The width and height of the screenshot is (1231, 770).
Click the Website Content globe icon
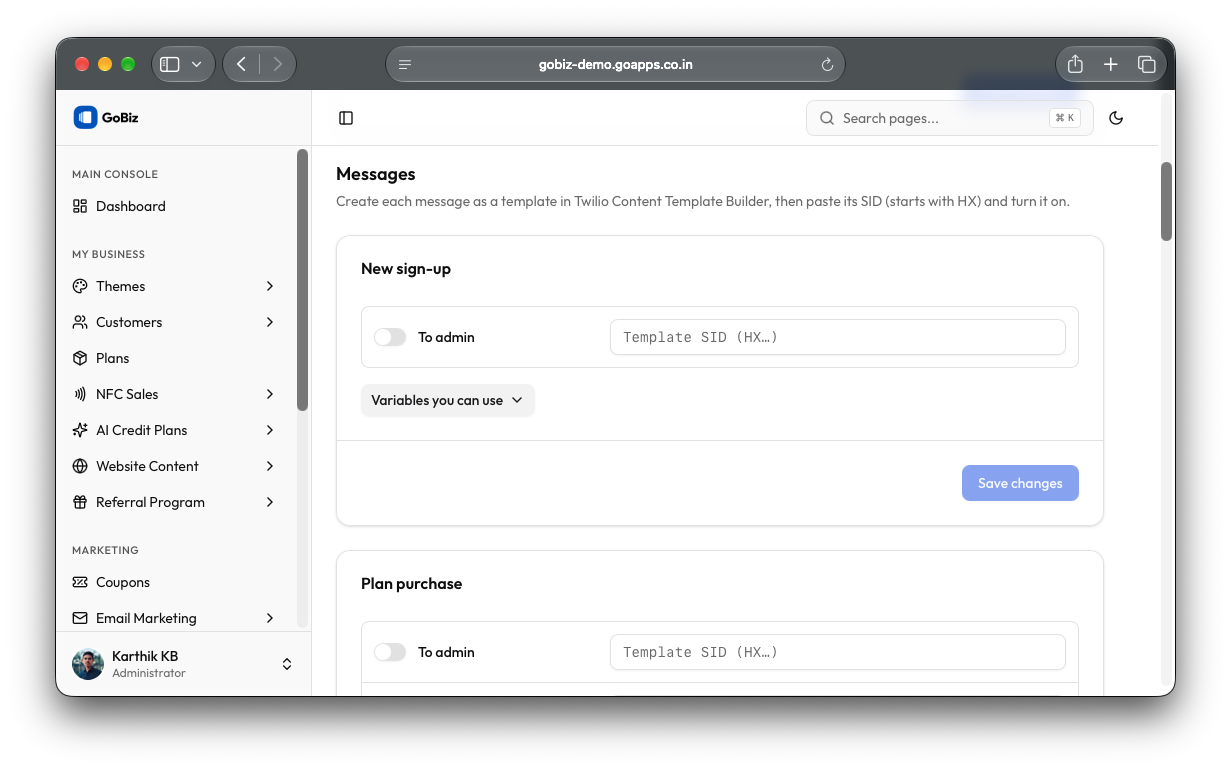tap(80, 466)
